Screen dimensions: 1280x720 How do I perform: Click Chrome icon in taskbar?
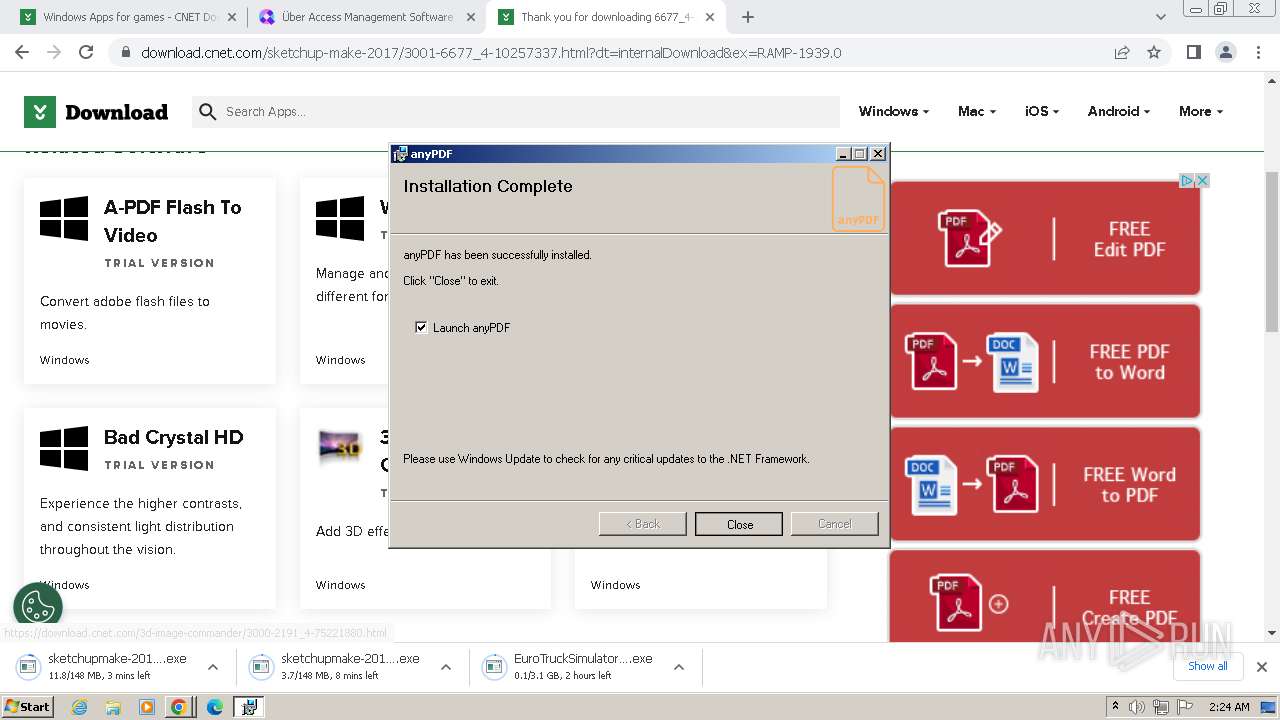(179, 707)
